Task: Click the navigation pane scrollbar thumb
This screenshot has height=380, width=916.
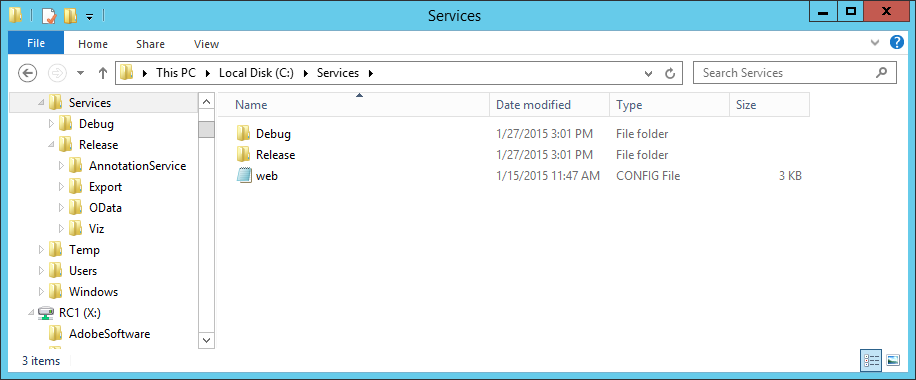Action: click(206, 129)
